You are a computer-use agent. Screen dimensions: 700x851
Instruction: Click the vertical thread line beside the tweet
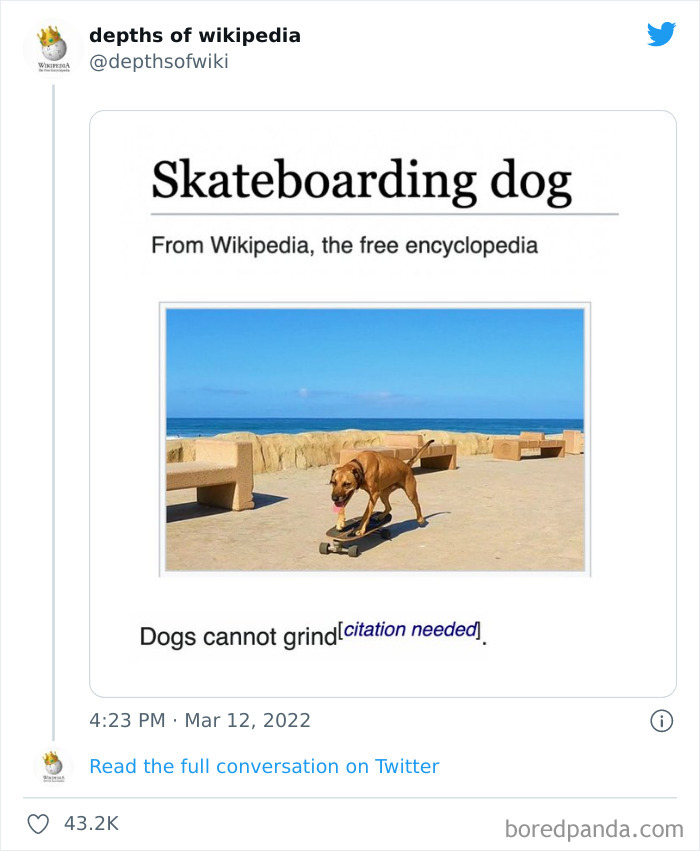pos(53,412)
